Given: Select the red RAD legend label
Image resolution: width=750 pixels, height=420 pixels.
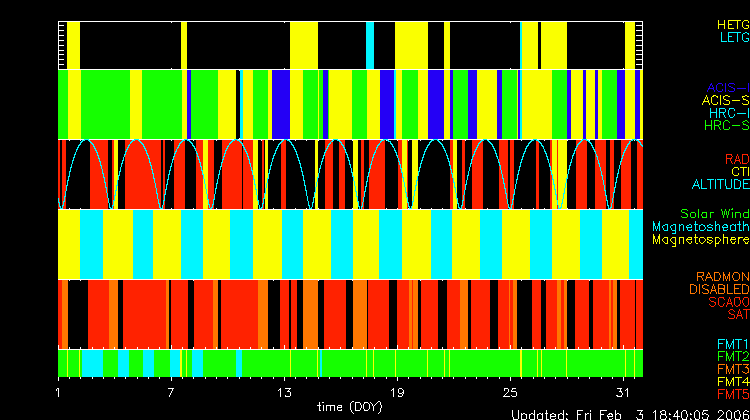Looking at the screenshot, I should click(x=736, y=159).
